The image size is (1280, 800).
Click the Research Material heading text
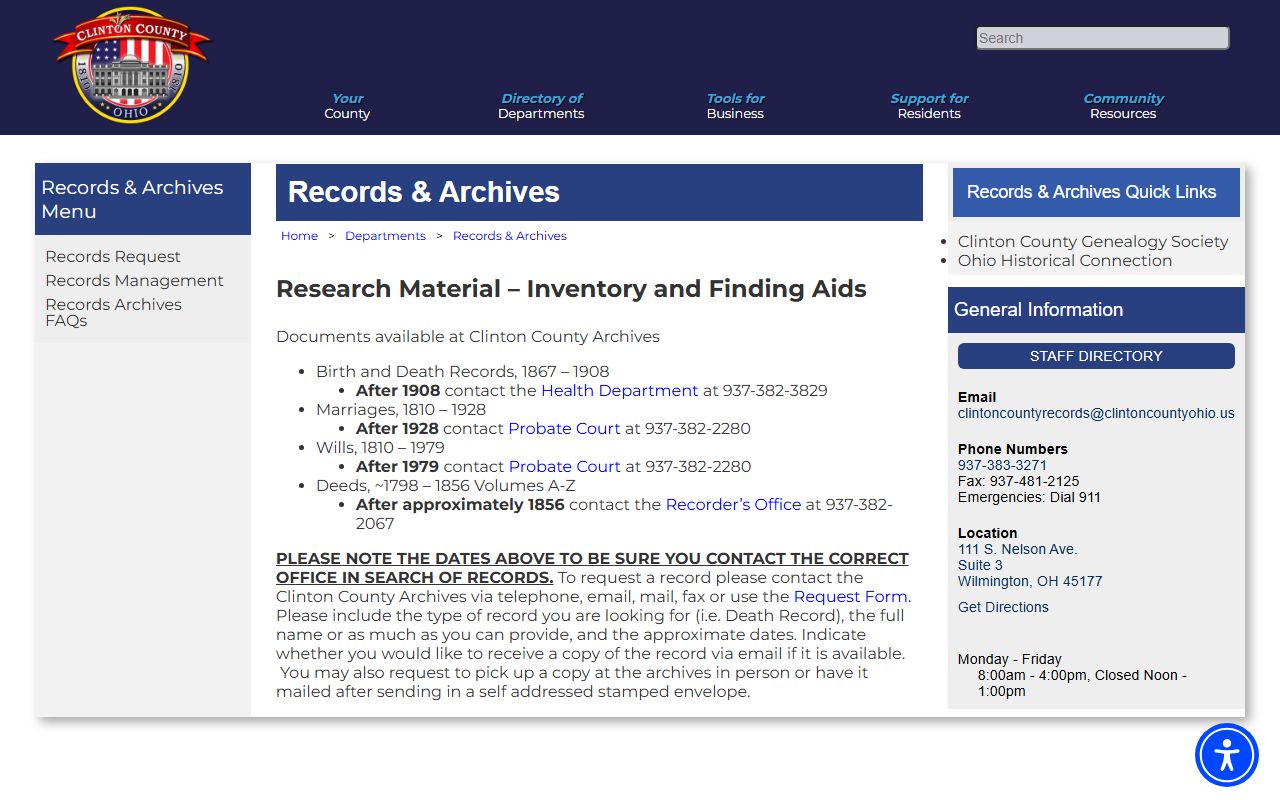571,289
